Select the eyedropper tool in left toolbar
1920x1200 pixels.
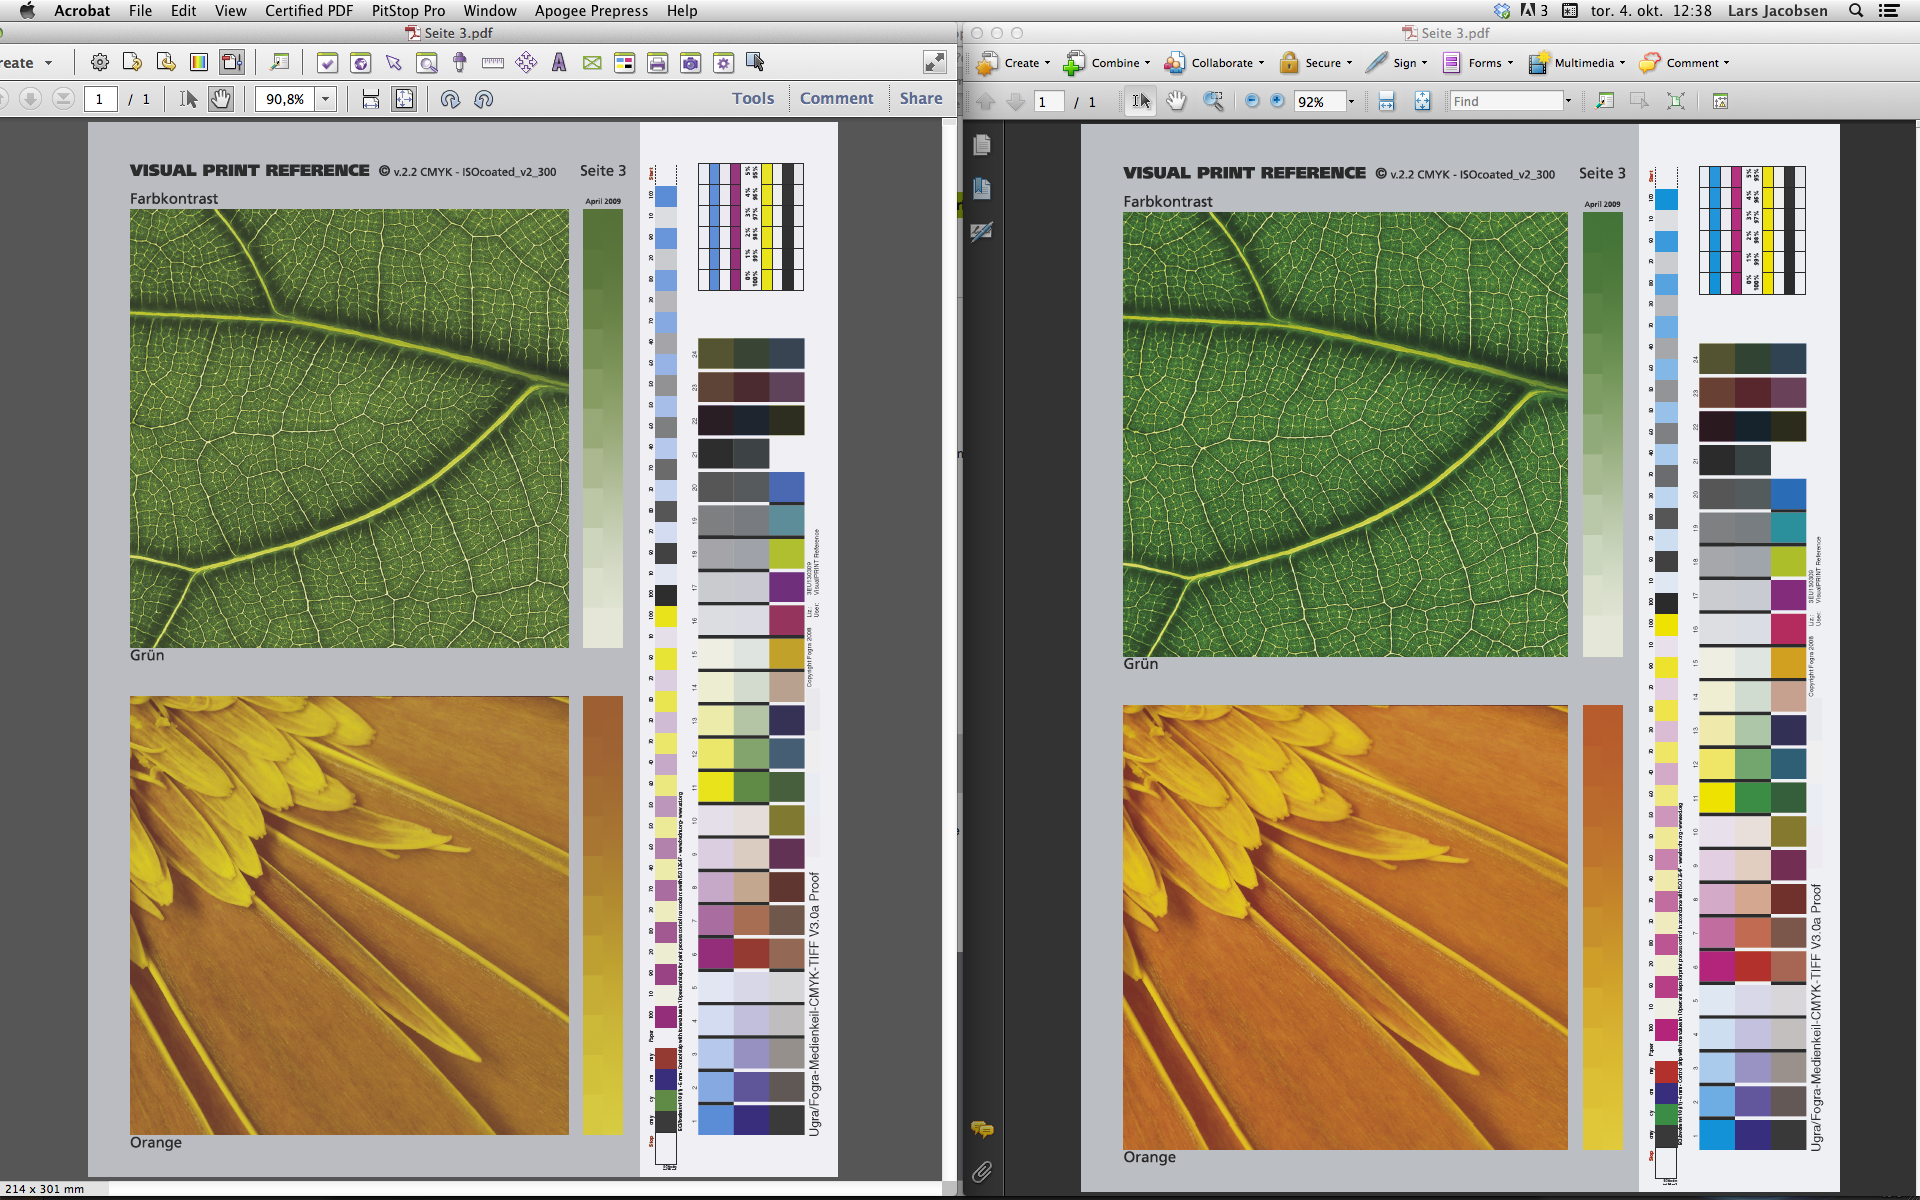tap(460, 63)
